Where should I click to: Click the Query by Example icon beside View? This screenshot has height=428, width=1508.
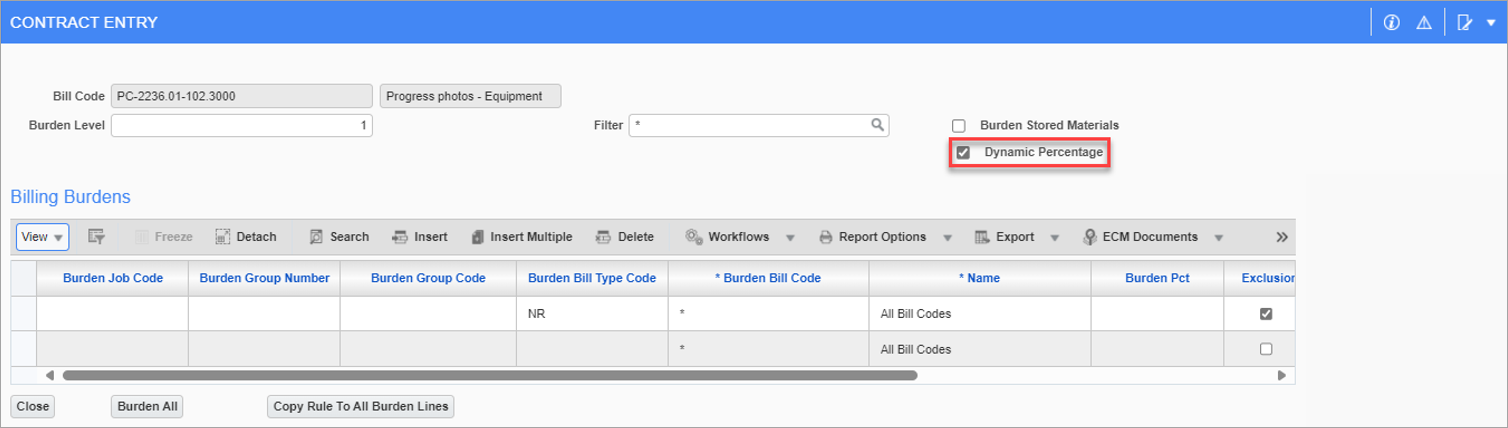coord(96,237)
